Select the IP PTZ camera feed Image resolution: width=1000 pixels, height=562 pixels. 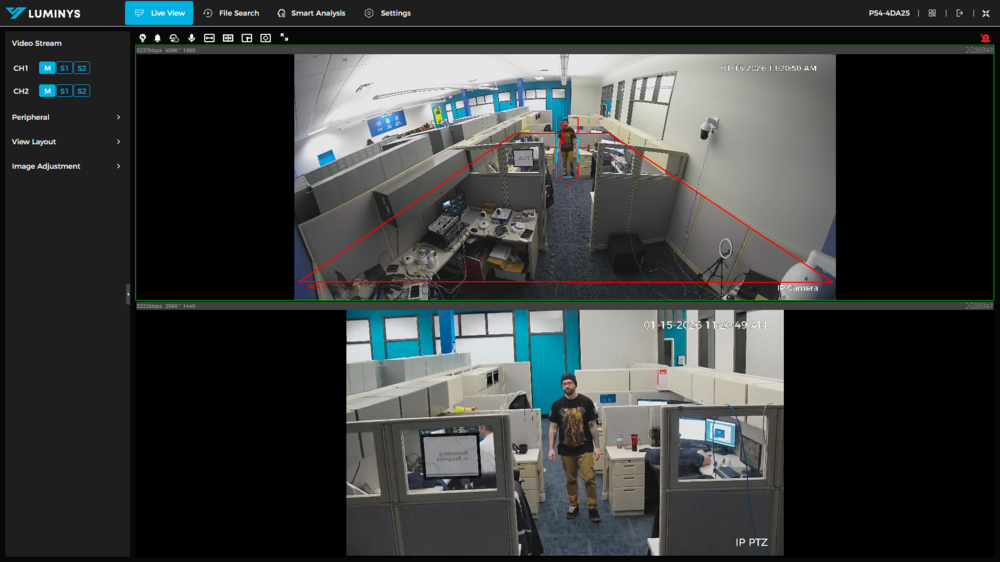pyautogui.click(x=565, y=432)
